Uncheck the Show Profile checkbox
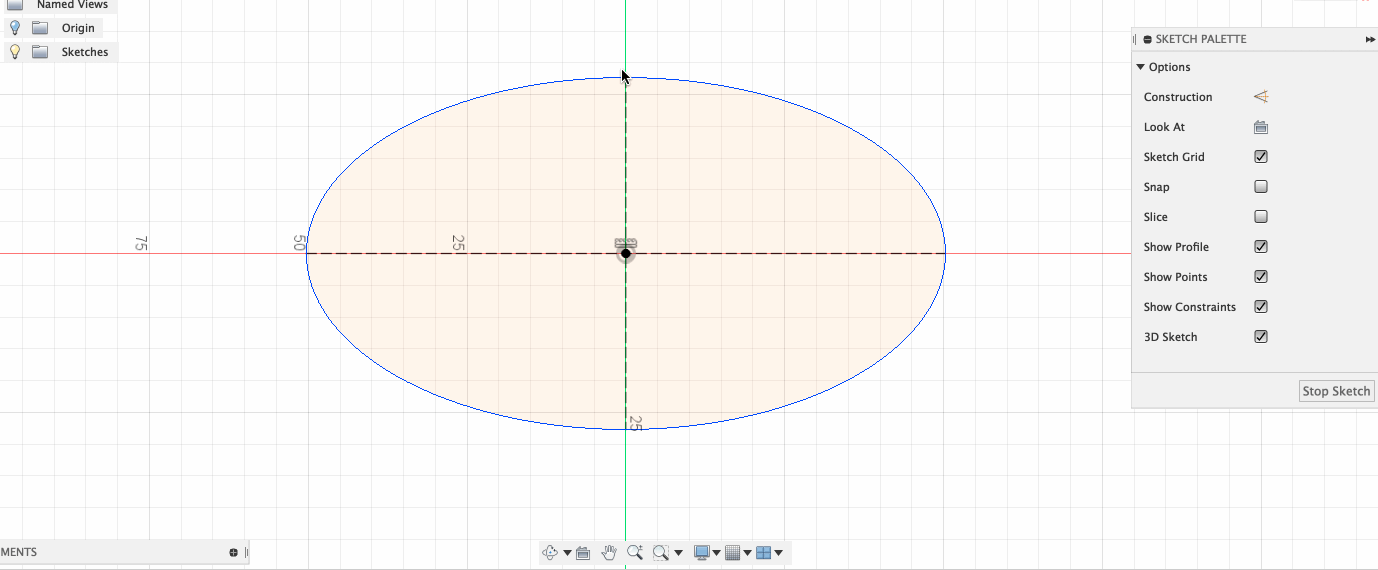1378x570 pixels. (x=1261, y=247)
